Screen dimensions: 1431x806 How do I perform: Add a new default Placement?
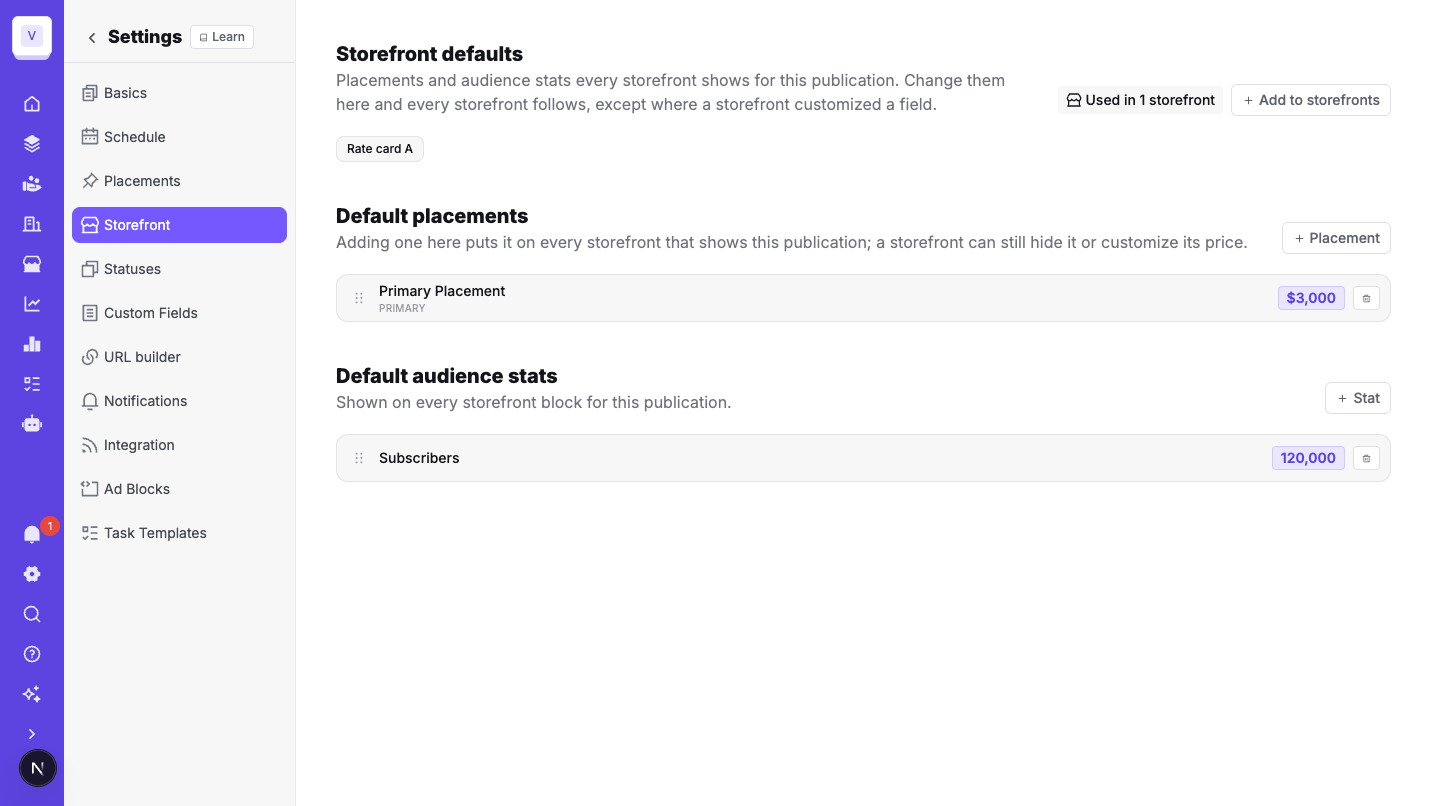tap(1336, 238)
